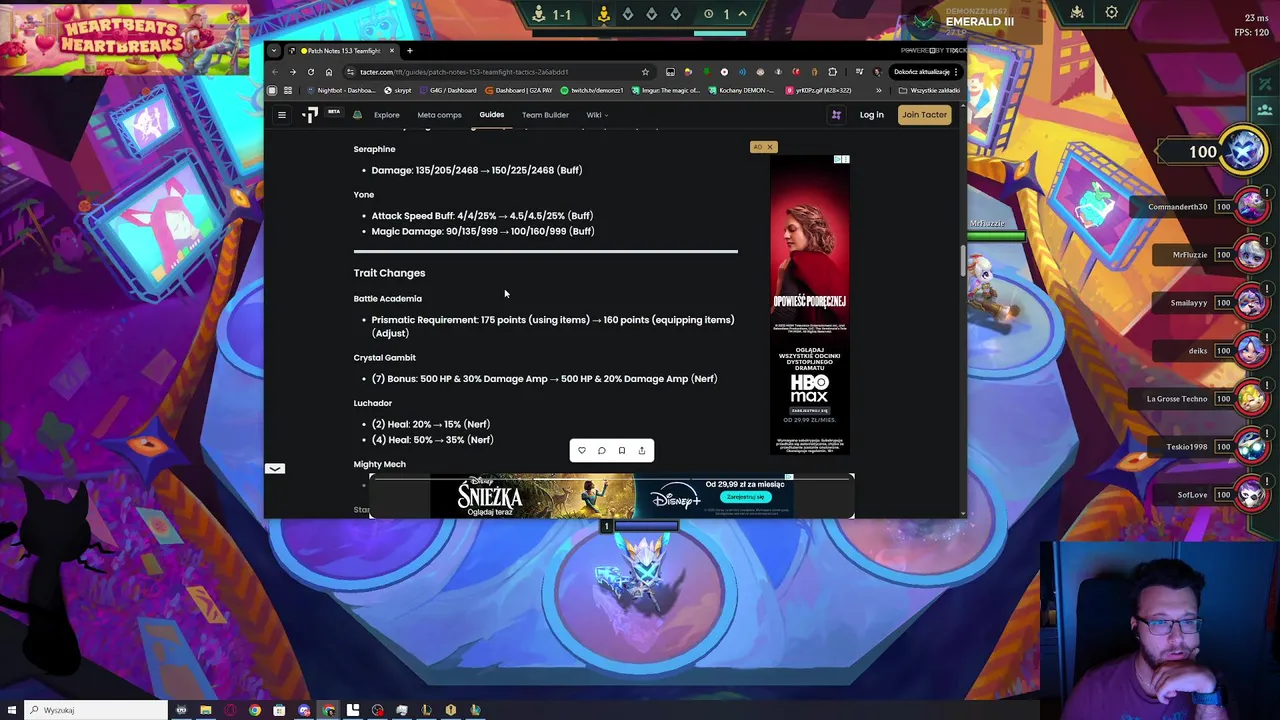Open the Disney+ Śnieżka banner ad

612,497
